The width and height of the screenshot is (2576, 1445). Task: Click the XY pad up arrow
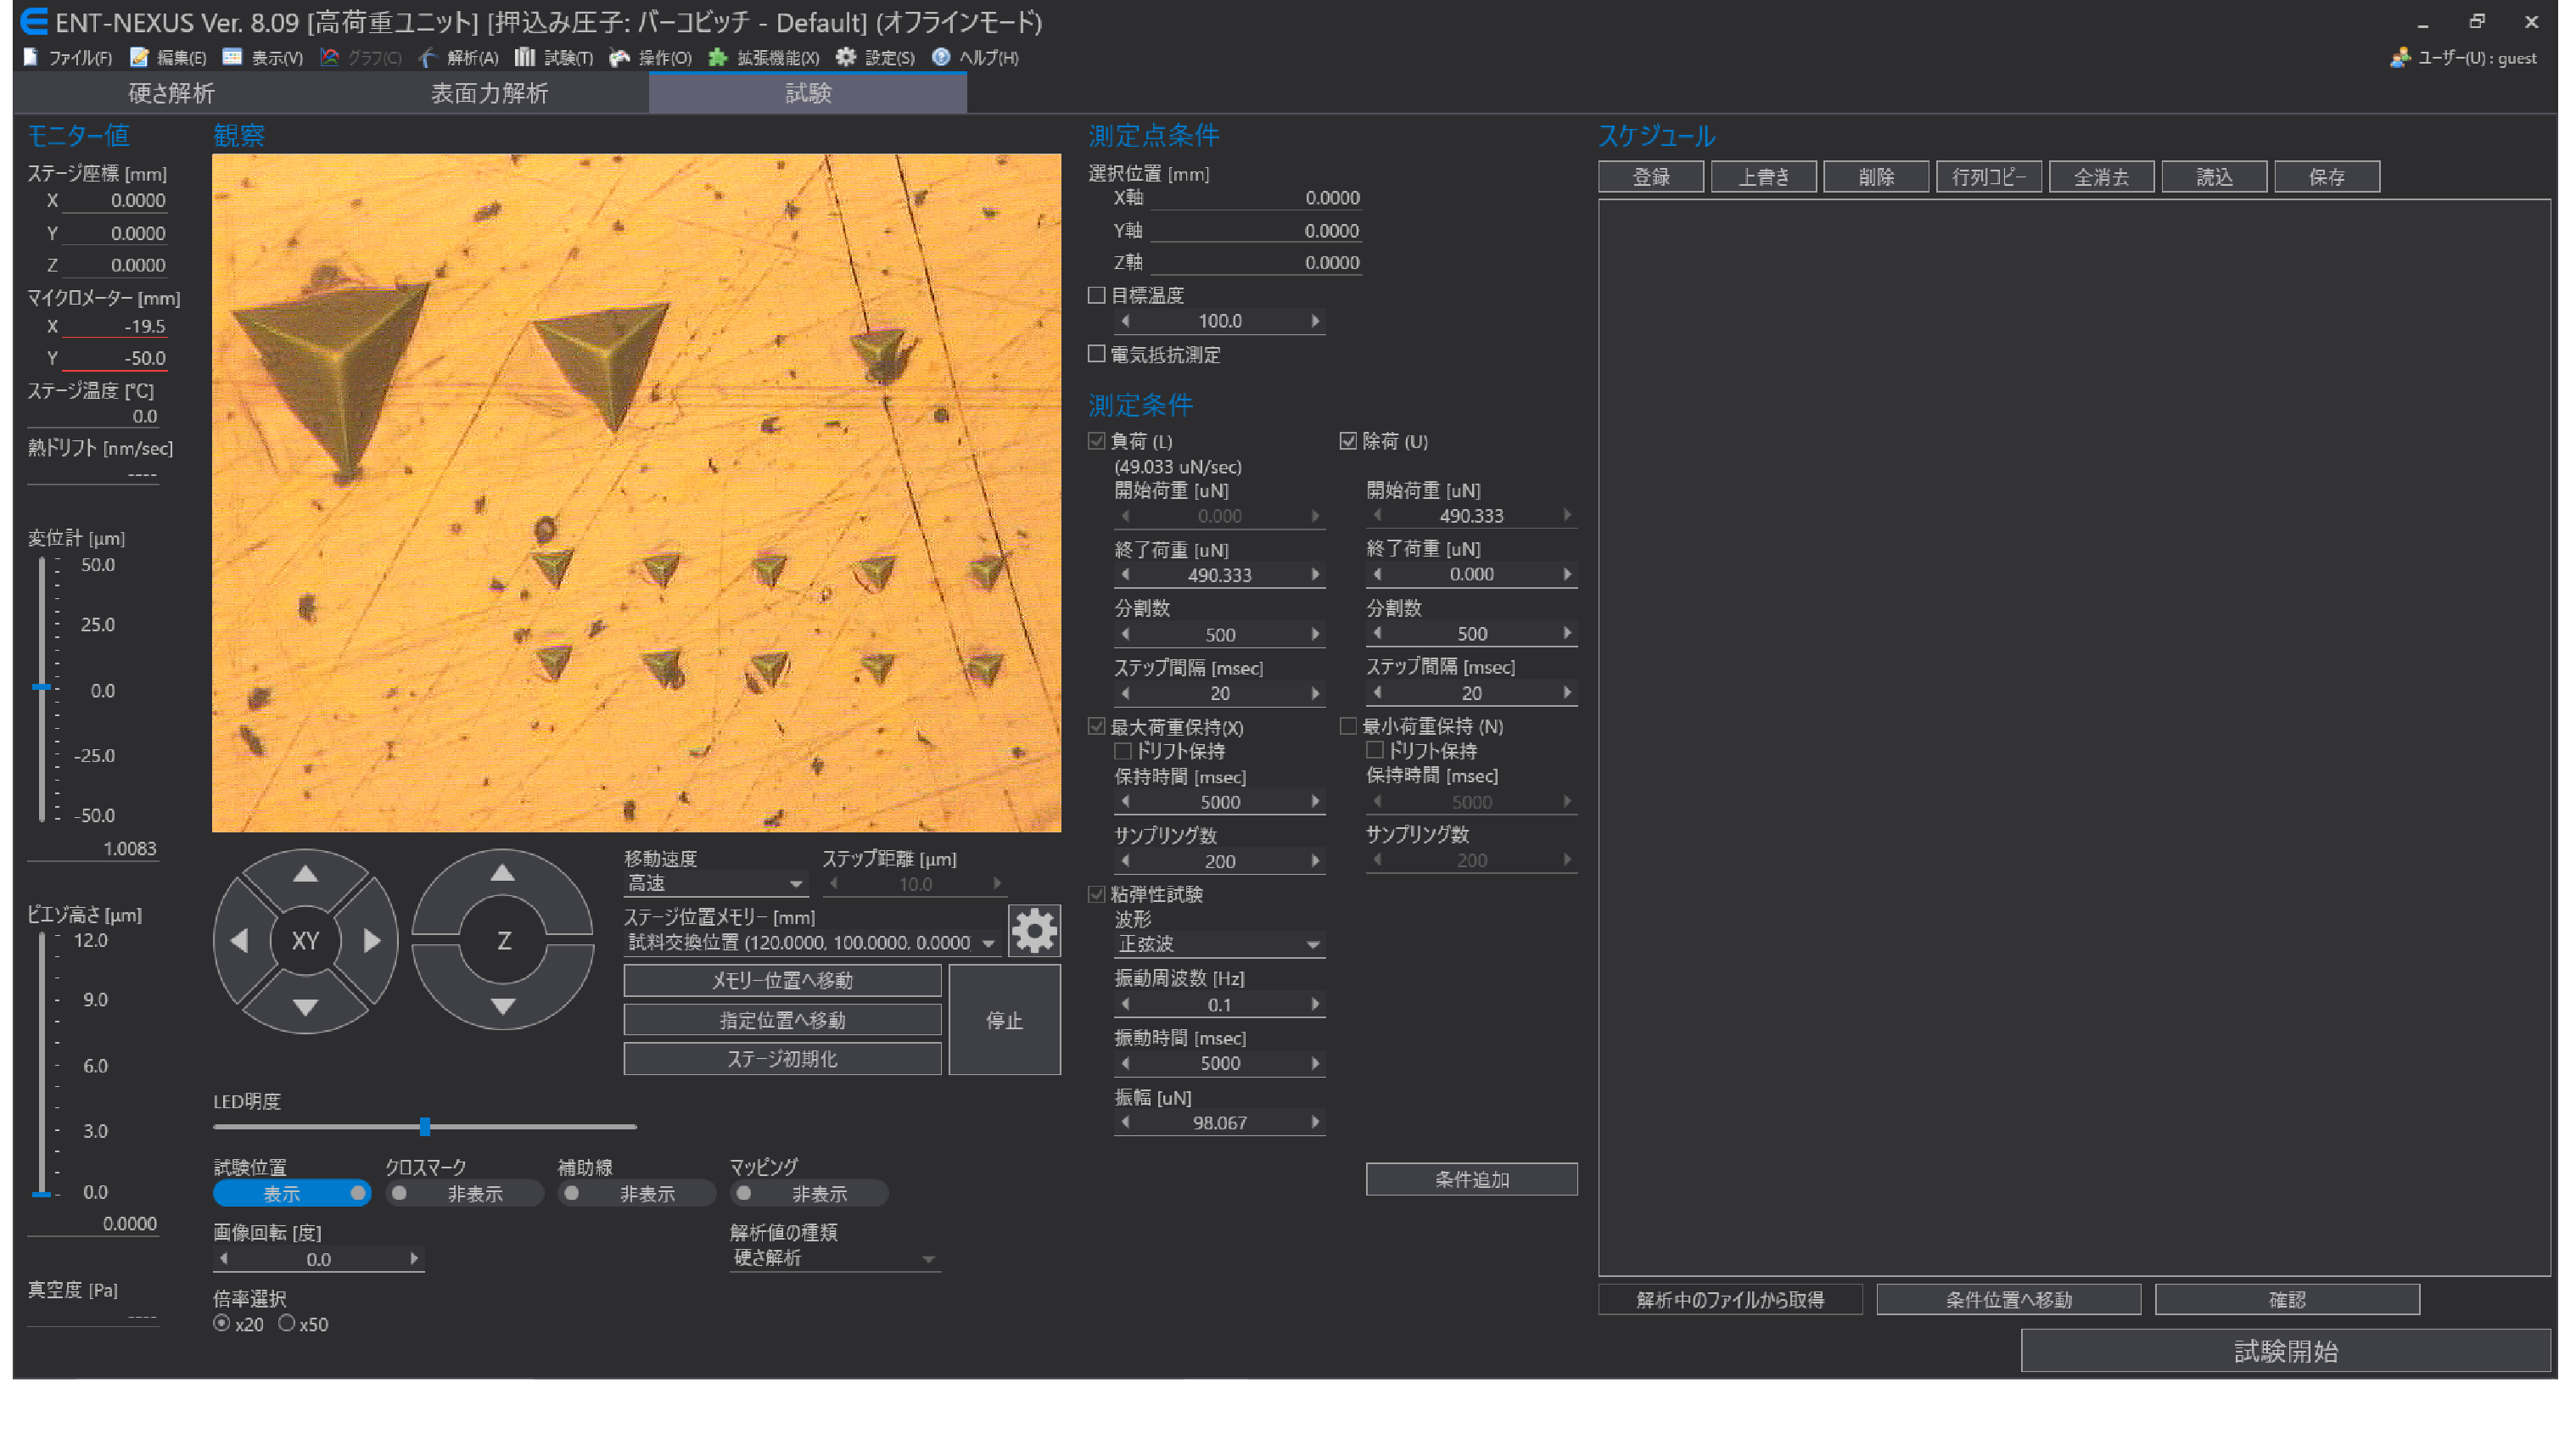[305, 875]
